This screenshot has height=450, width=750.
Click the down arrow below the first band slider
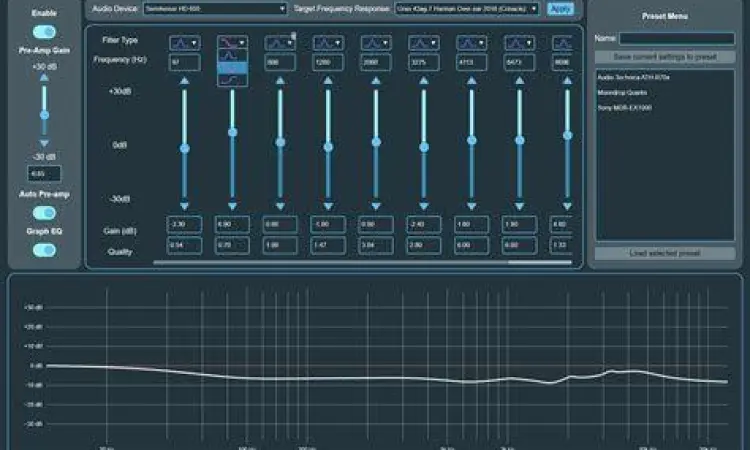[184, 206]
